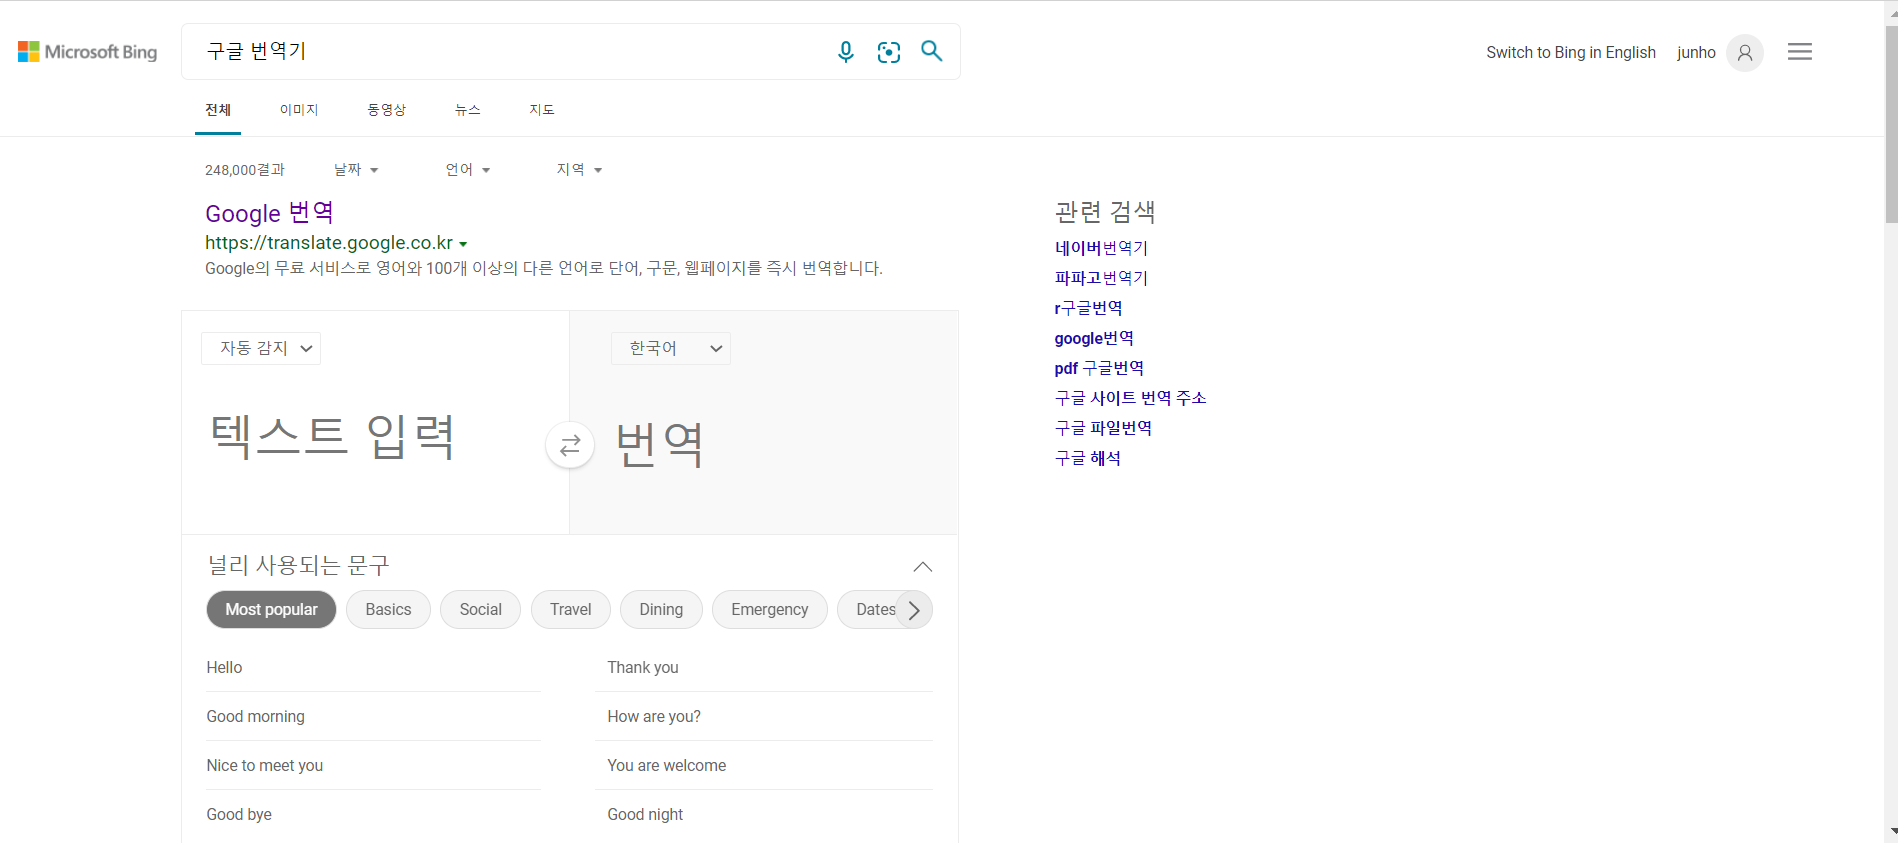Switch to the 지도 tab
The image size is (1898, 843).
[542, 110]
